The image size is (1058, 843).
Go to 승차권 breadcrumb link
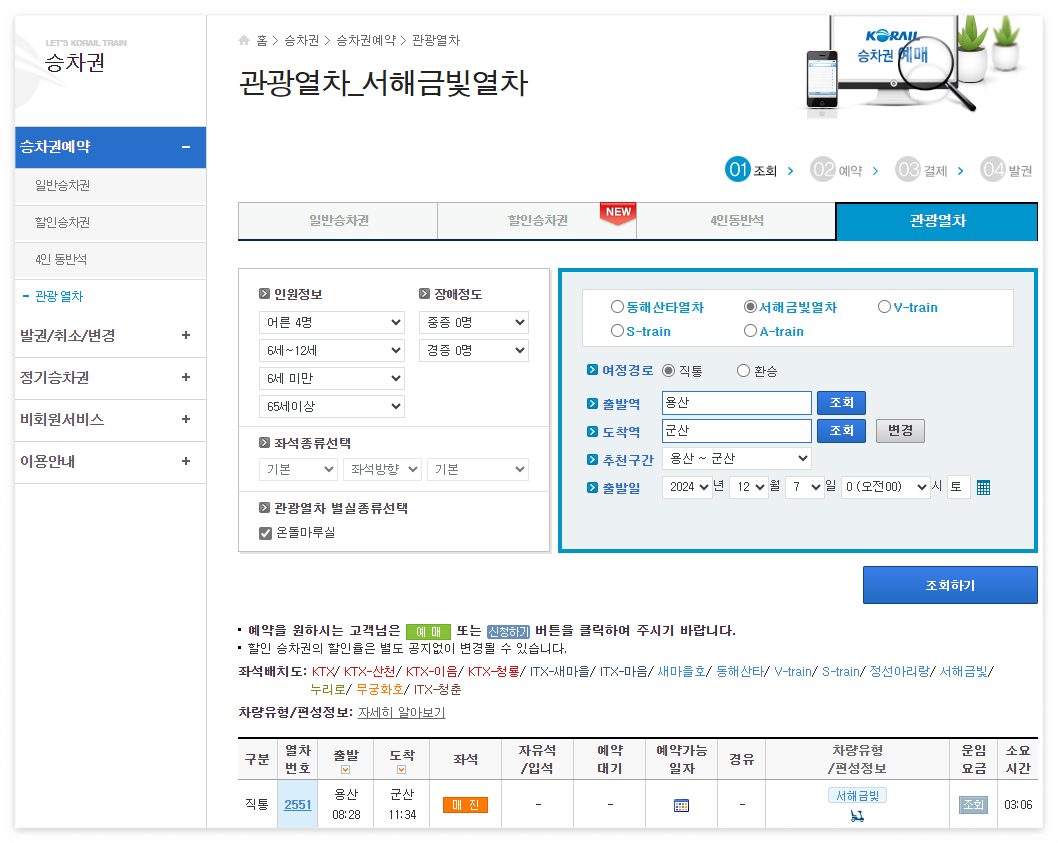click(x=301, y=40)
